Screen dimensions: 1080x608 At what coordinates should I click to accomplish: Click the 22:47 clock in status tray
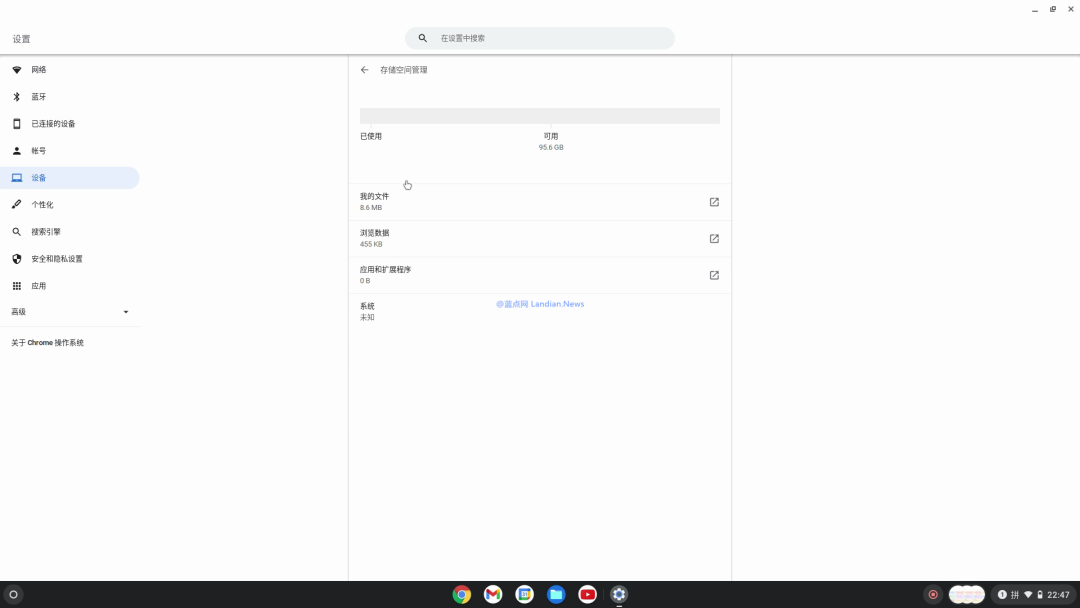(1058, 595)
